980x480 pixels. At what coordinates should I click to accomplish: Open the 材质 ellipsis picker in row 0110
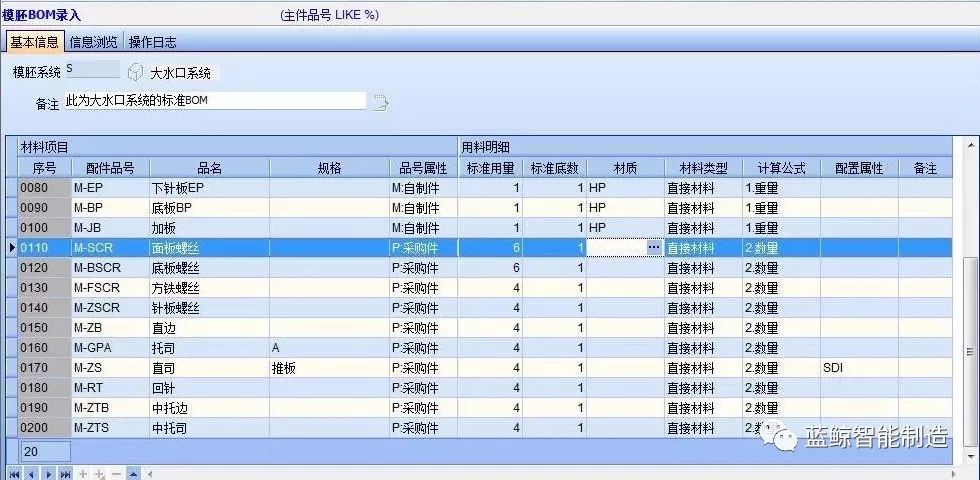654,247
